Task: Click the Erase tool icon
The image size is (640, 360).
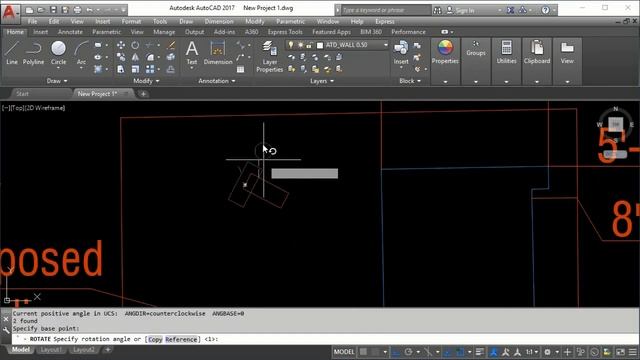Action: click(171, 45)
